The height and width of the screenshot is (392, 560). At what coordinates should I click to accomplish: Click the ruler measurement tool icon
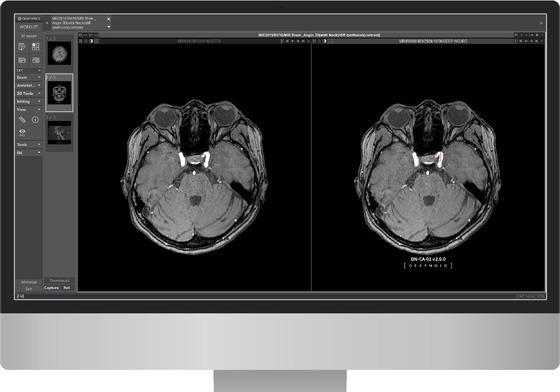pyautogui.click(x=22, y=120)
